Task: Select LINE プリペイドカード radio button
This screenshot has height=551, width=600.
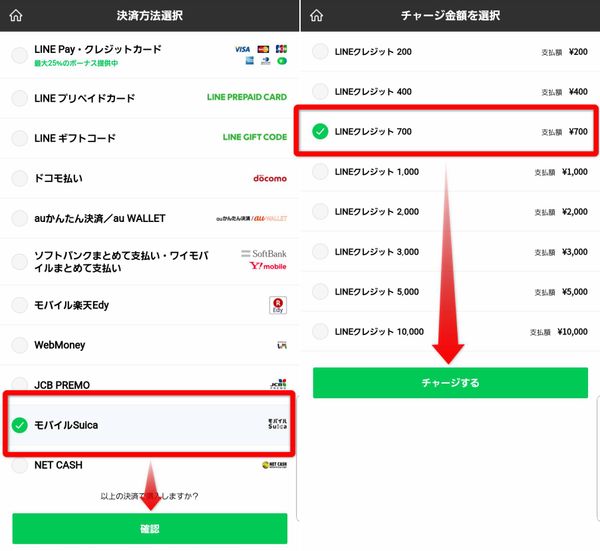Action: click(20, 98)
